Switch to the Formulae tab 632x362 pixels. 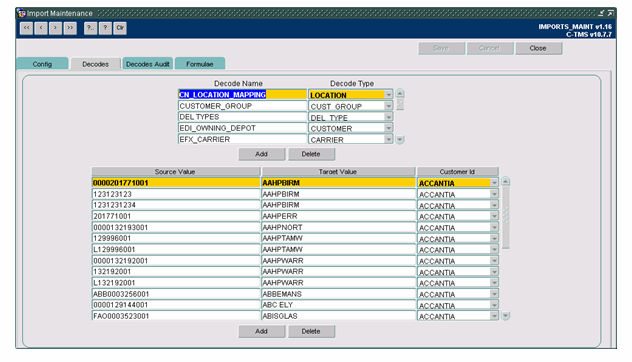click(200, 64)
